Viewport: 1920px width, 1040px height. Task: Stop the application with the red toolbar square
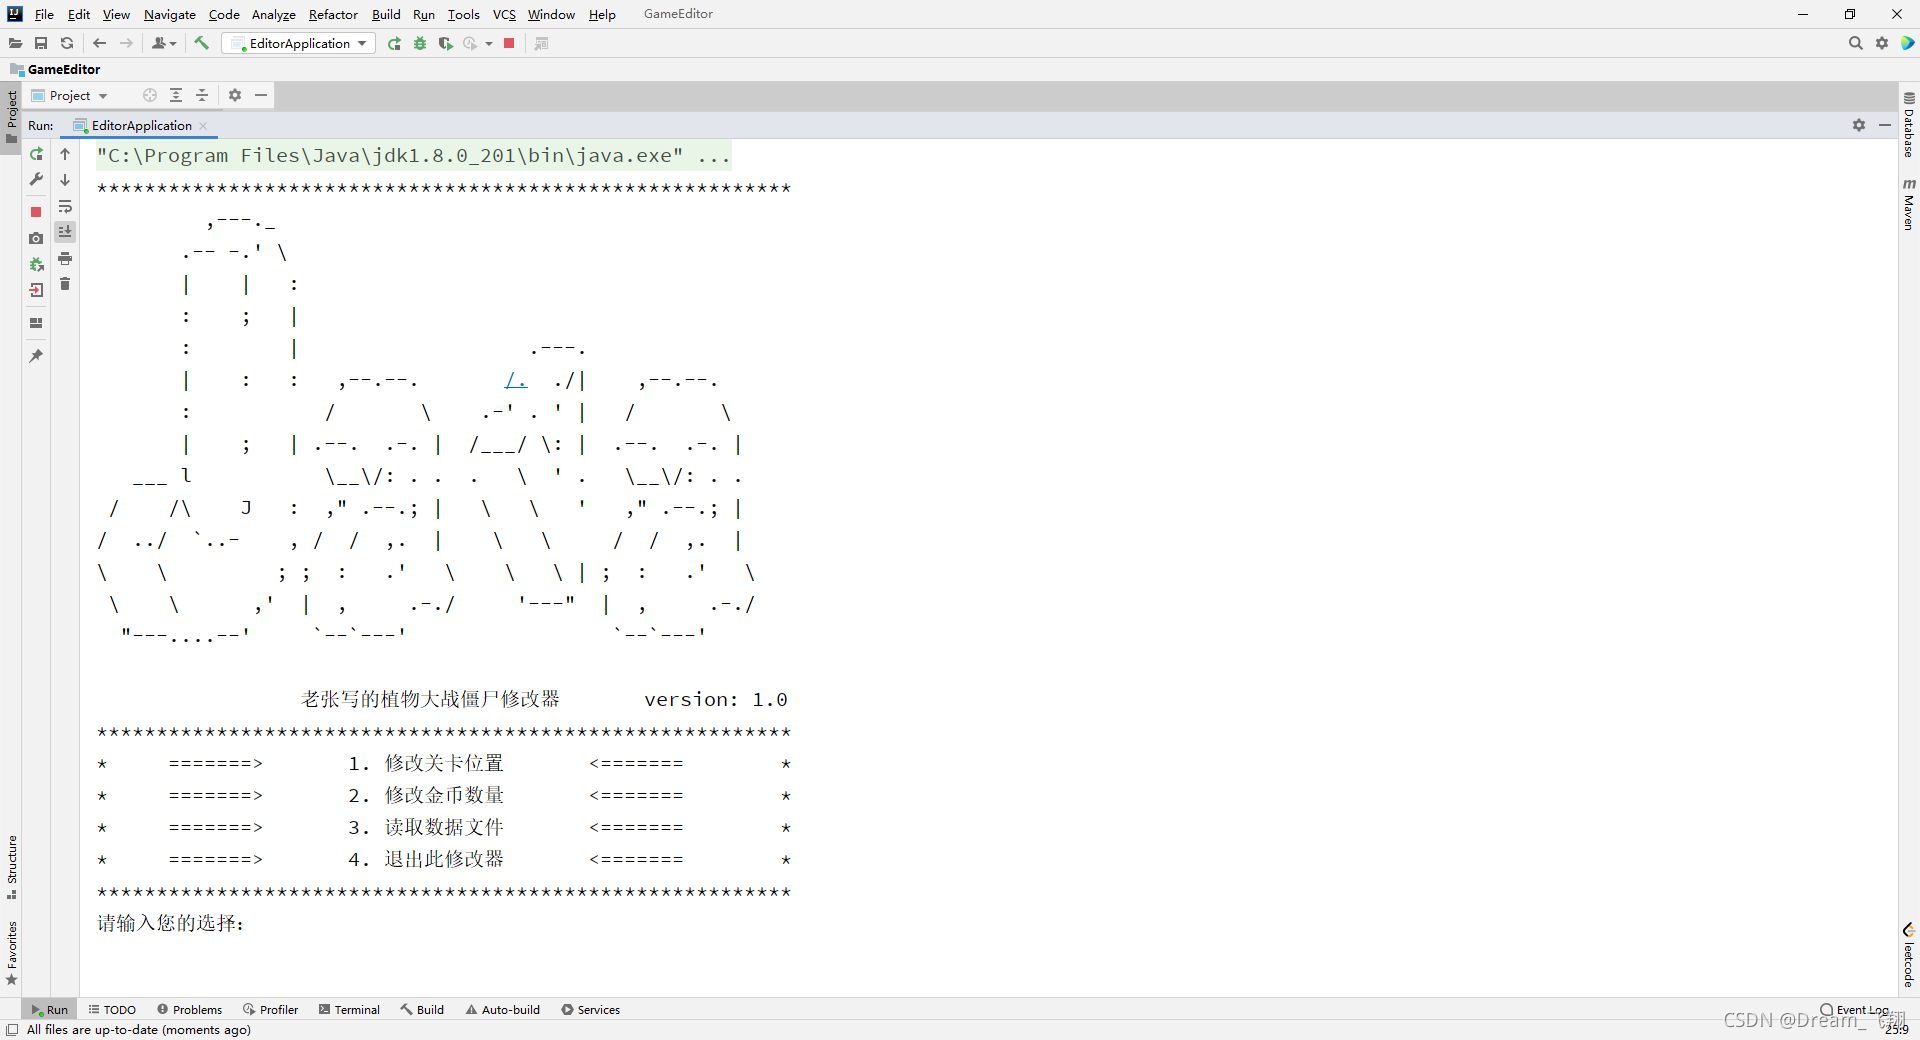[x=509, y=43]
